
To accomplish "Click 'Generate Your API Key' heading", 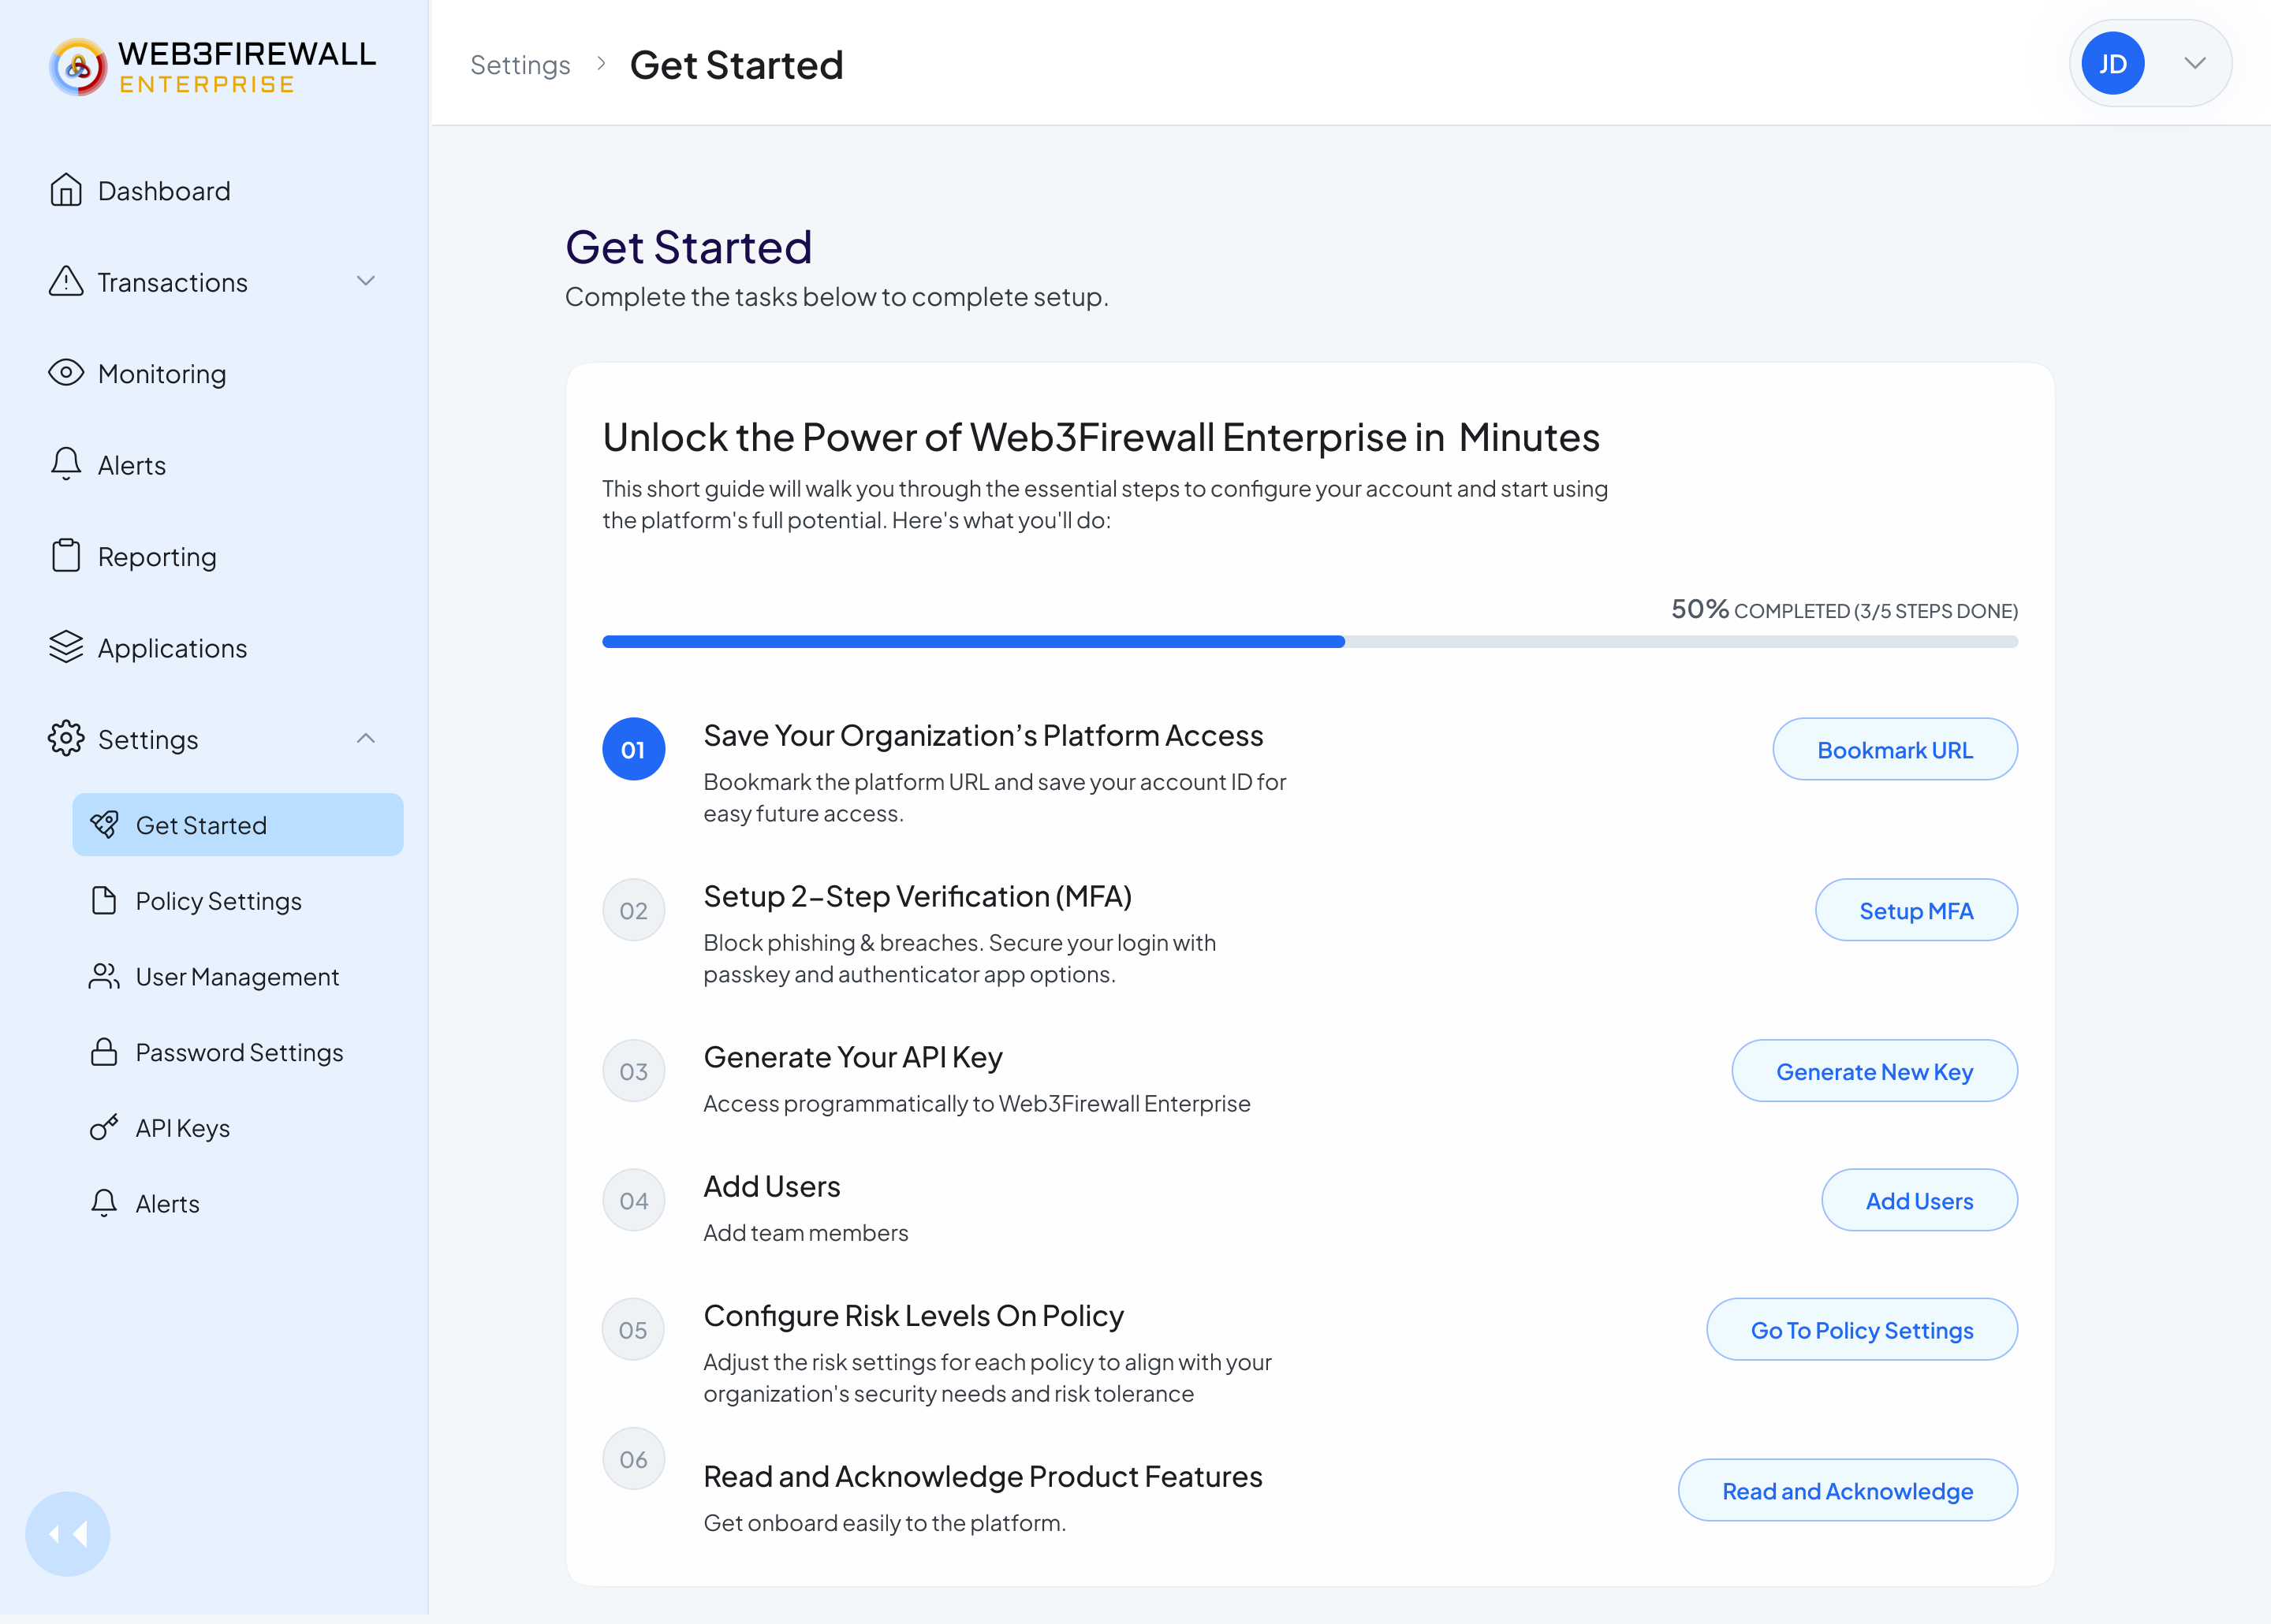I will point(852,1057).
